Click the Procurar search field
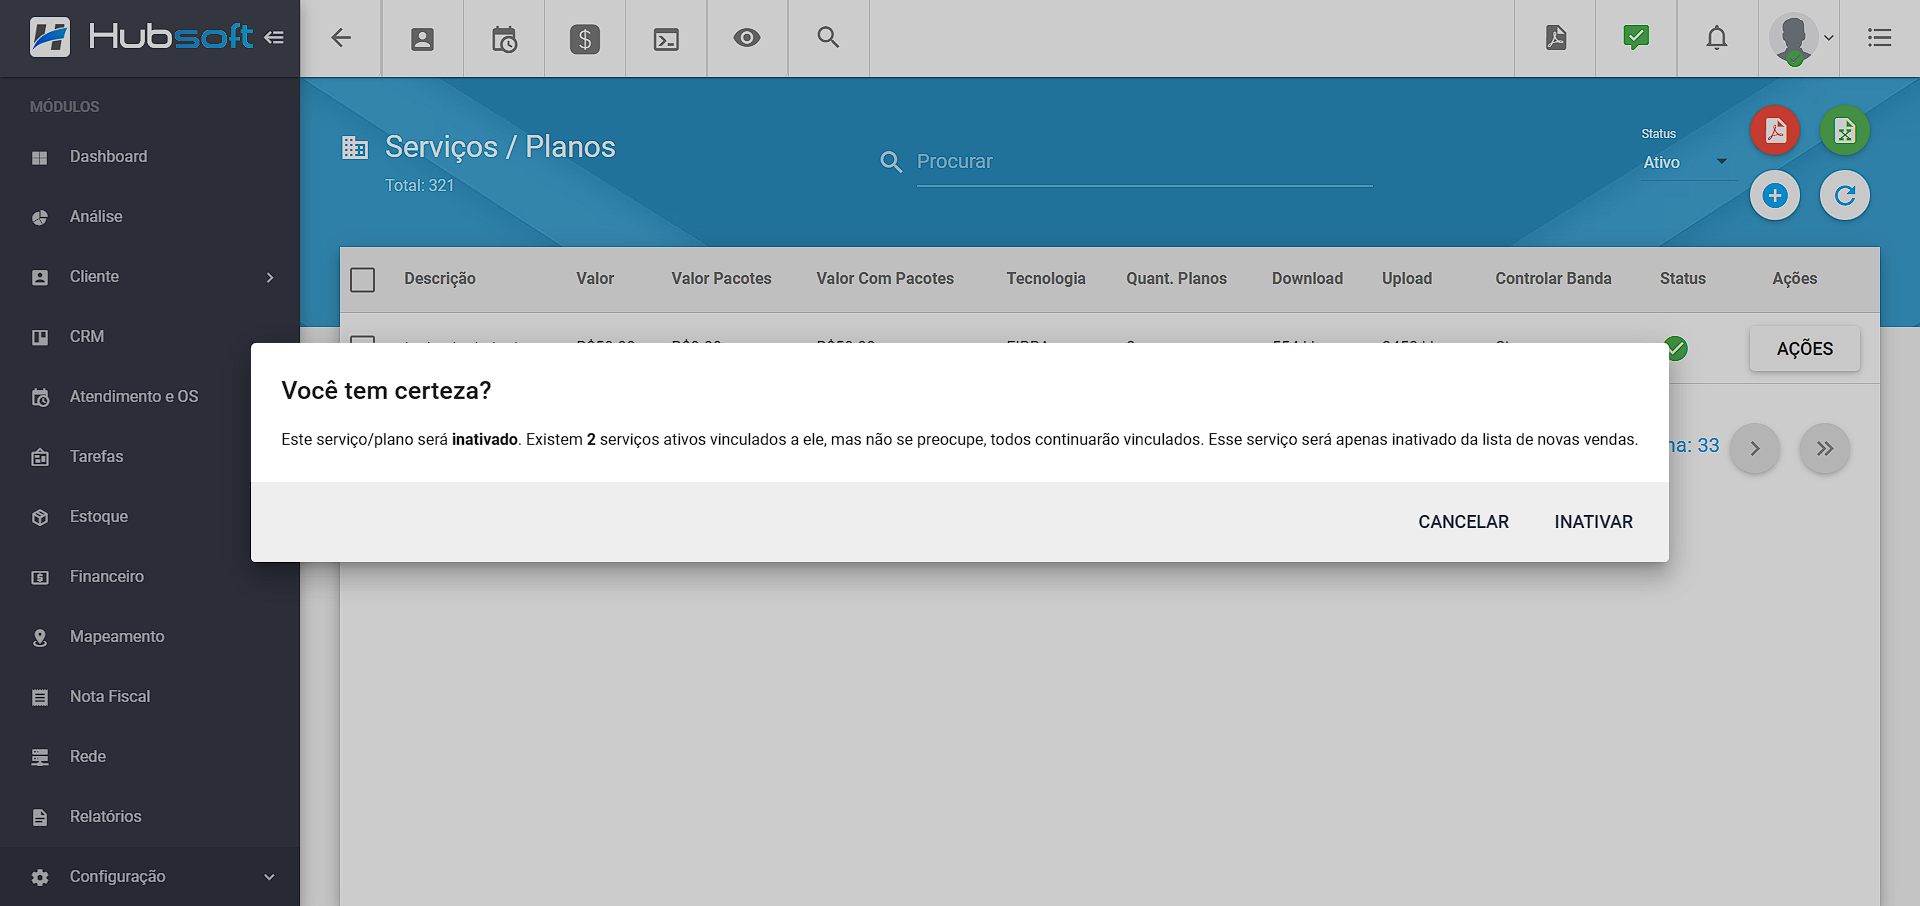Screen dimensions: 1920x906 (1144, 162)
